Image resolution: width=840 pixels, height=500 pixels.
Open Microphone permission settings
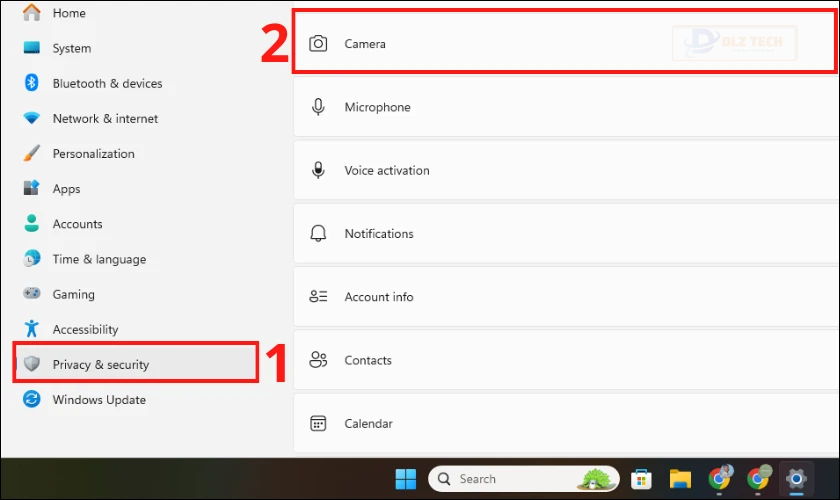point(566,107)
